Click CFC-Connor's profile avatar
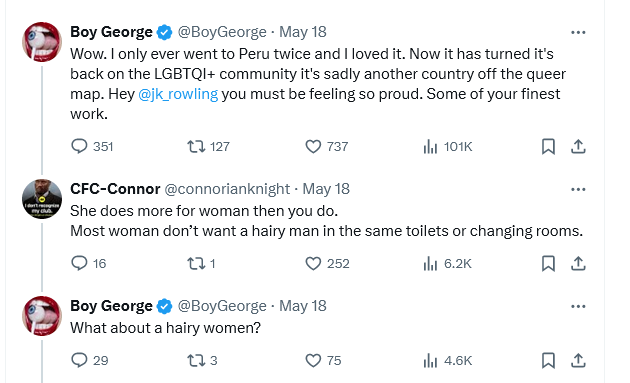630x383 pixels. click(42, 199)
